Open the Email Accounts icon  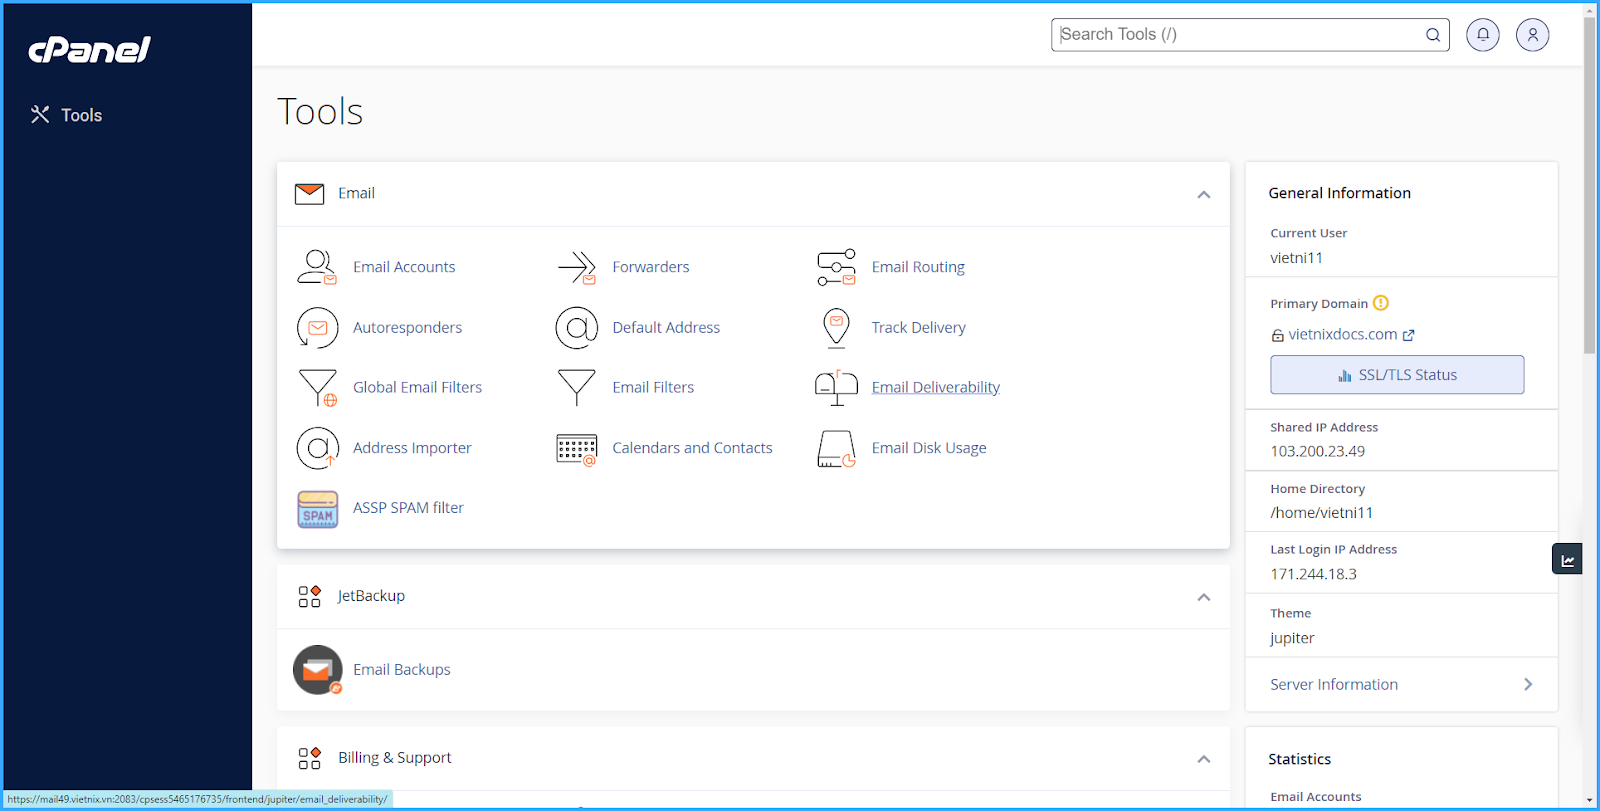tap(317, 267)
